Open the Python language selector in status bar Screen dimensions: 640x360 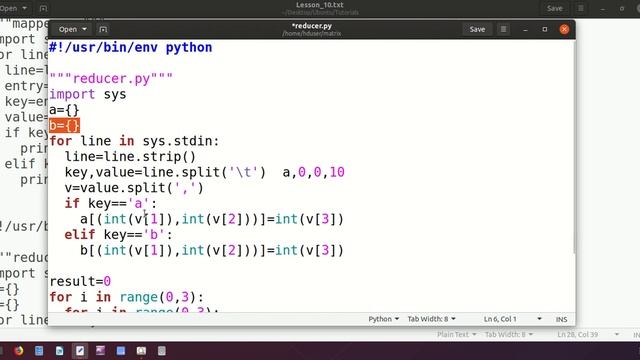coord(384,319)
